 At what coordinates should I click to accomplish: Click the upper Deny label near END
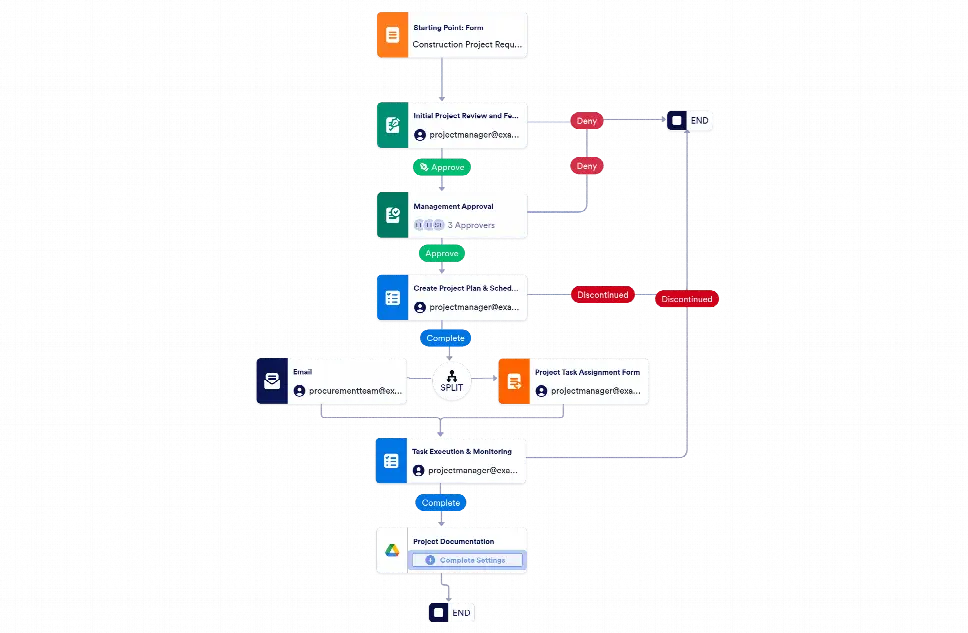point(586,121)
